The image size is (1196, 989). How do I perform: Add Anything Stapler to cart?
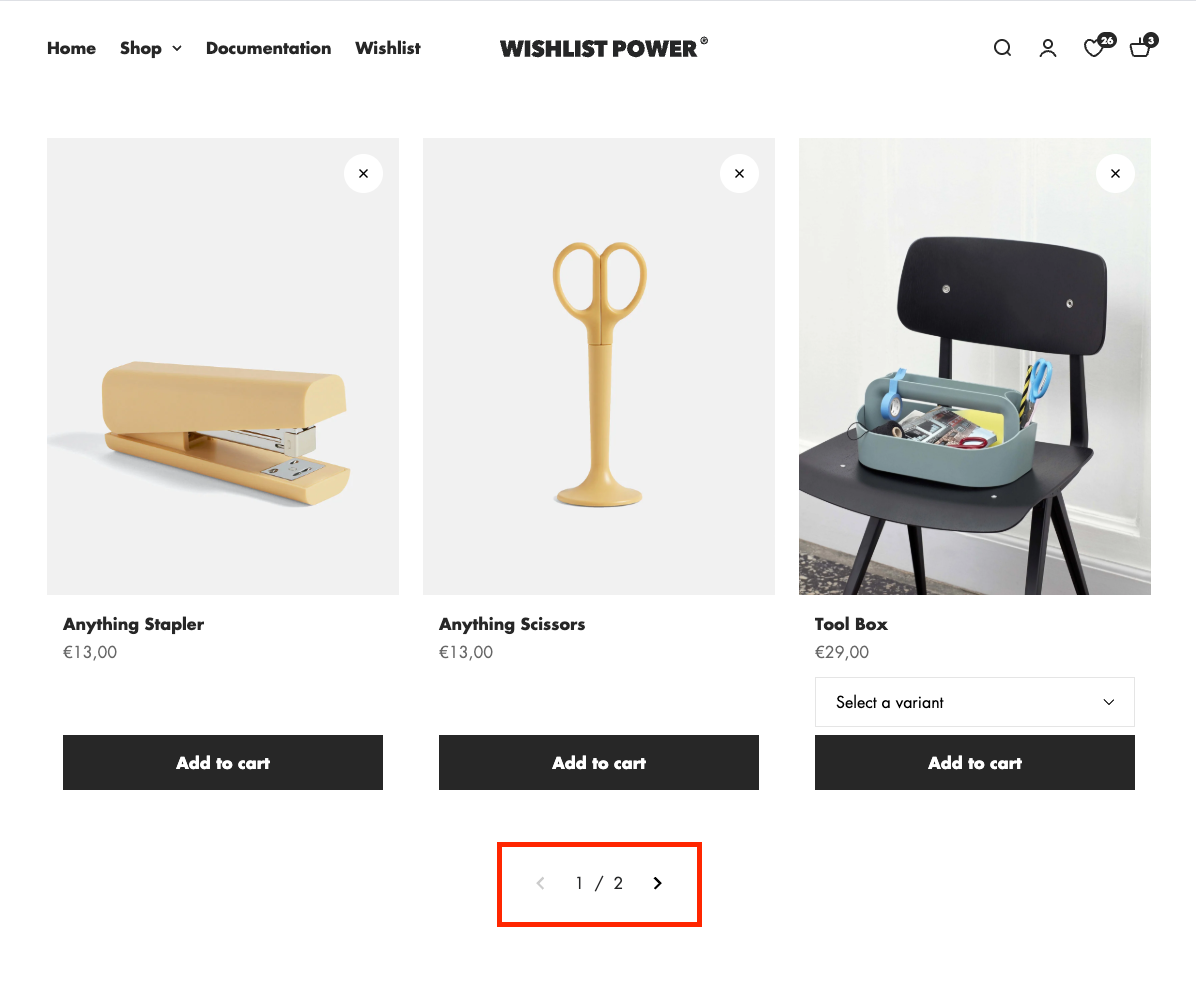point(223,763)
